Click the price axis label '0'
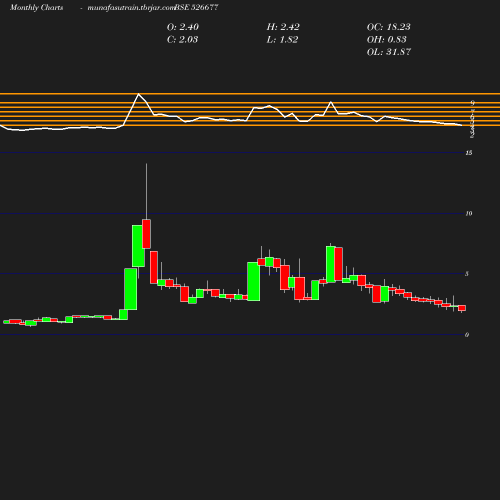The image size is (500, 500). (x=467, y=335)
